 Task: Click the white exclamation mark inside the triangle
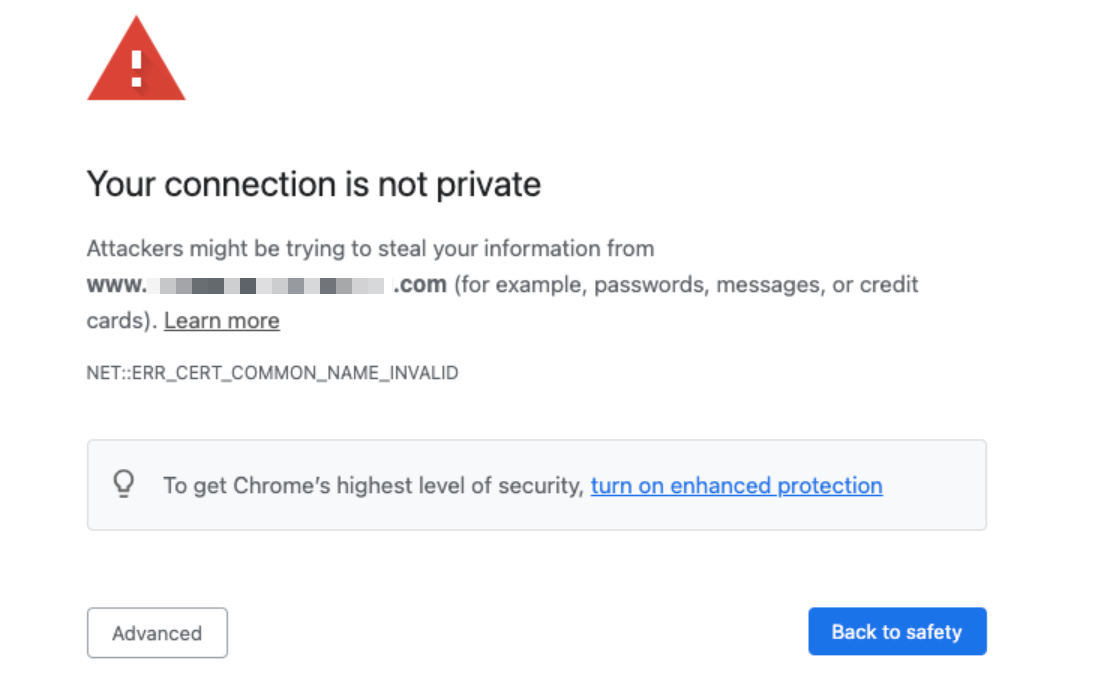137,67
